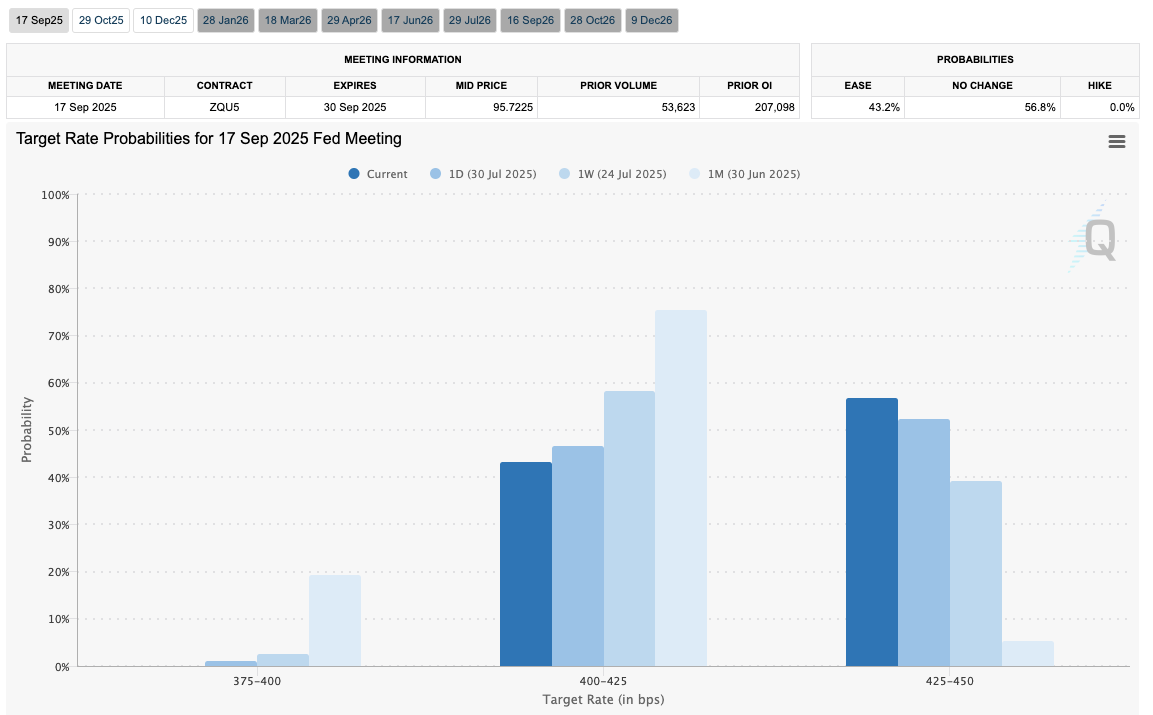Open the 10 Dec25 meeting tab

163,20
